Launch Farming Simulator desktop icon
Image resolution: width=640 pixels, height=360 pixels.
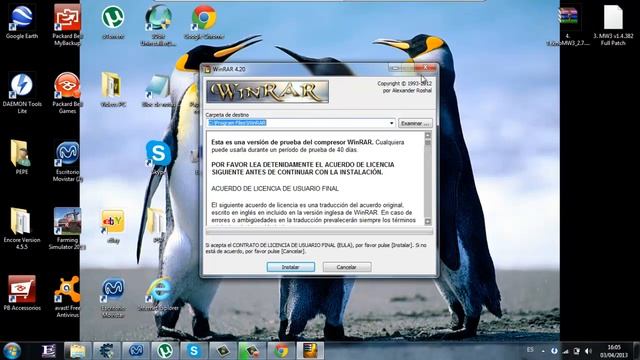click(67, 229)
